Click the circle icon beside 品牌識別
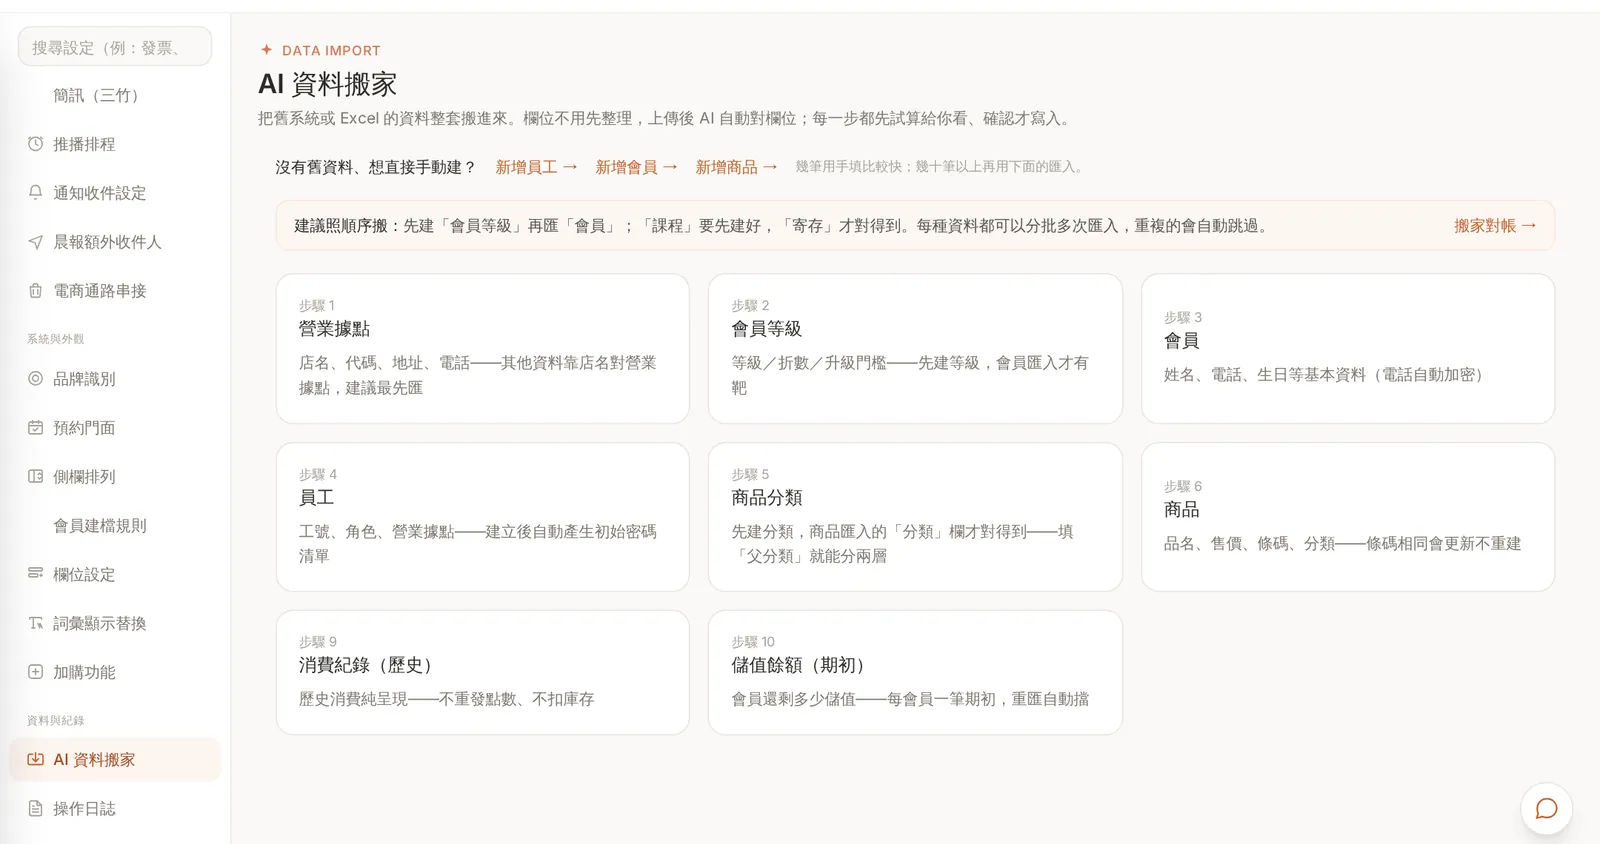This screenshot has height=844, width=1600. 35,379
